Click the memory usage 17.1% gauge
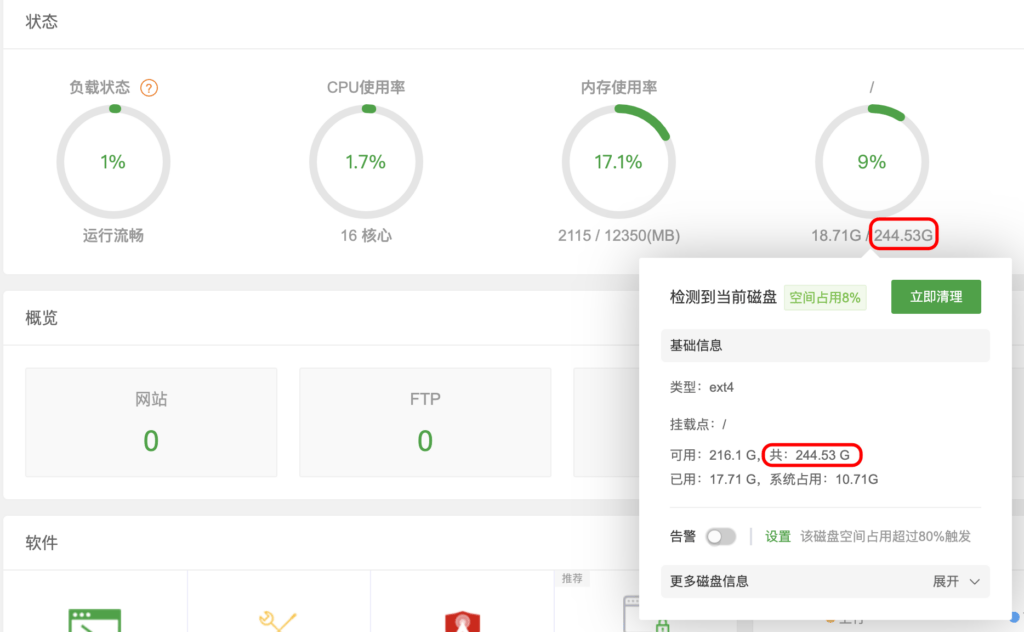 (618, 161)
